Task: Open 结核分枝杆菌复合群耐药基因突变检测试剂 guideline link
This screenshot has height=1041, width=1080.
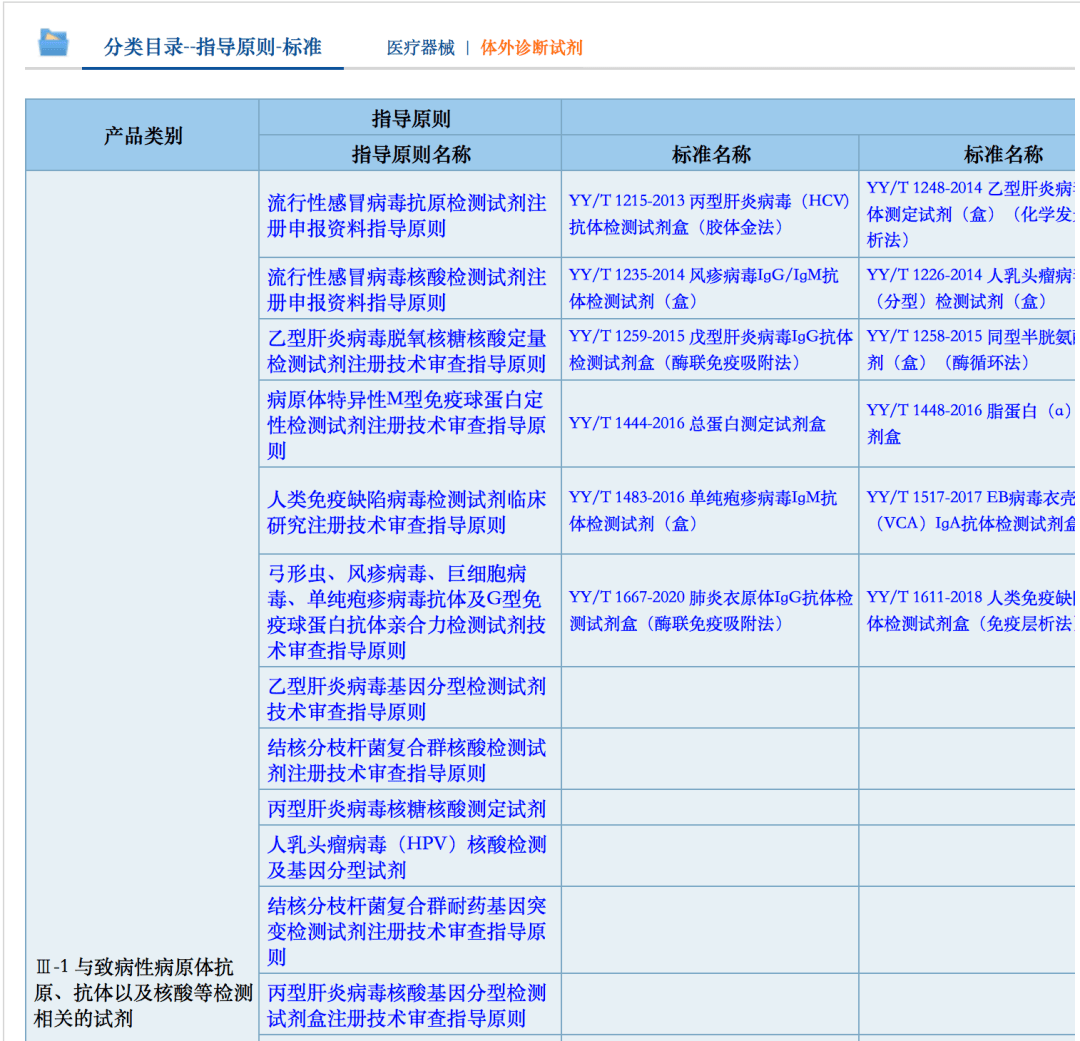Action: (407, 931)
